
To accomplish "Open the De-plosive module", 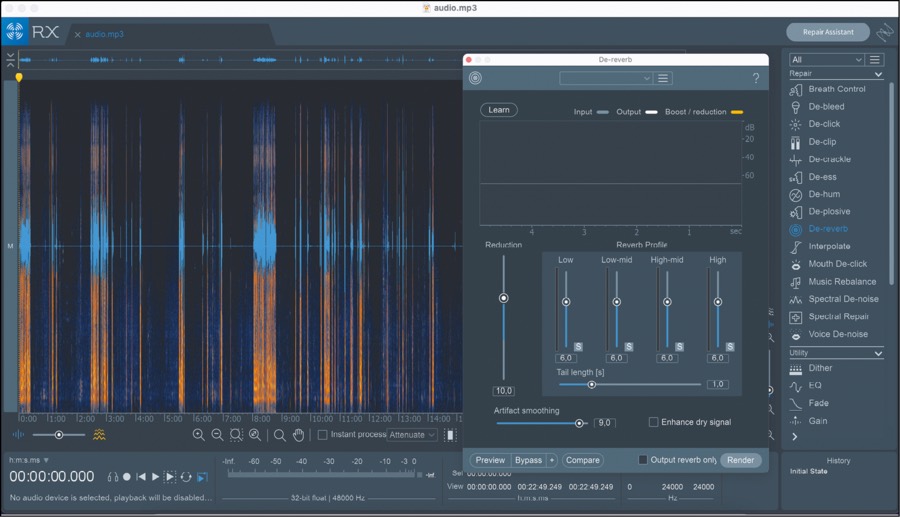I will coord(820,211).
